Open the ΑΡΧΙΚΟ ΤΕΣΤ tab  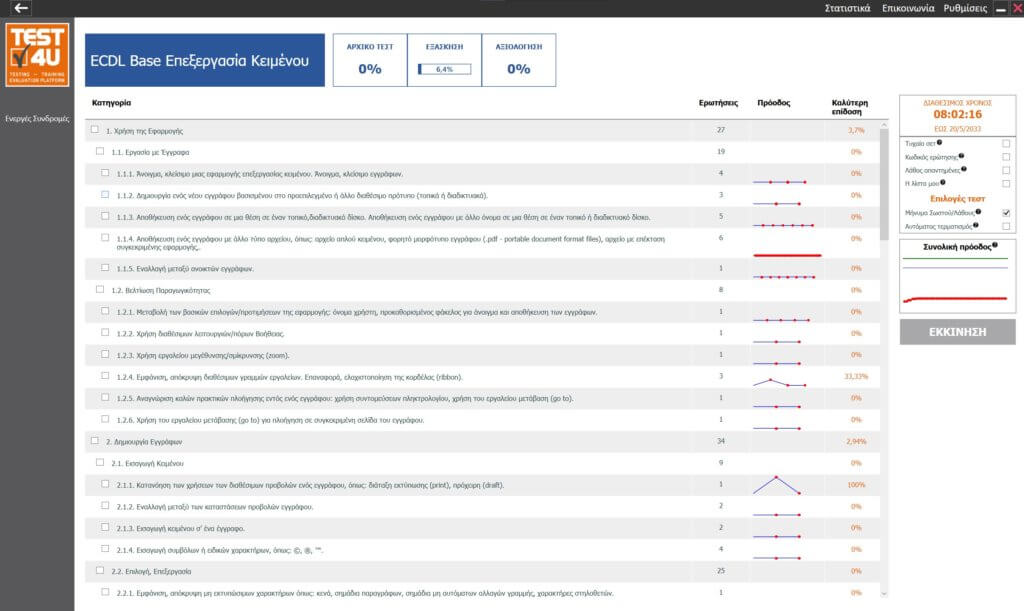pos(370,60)
